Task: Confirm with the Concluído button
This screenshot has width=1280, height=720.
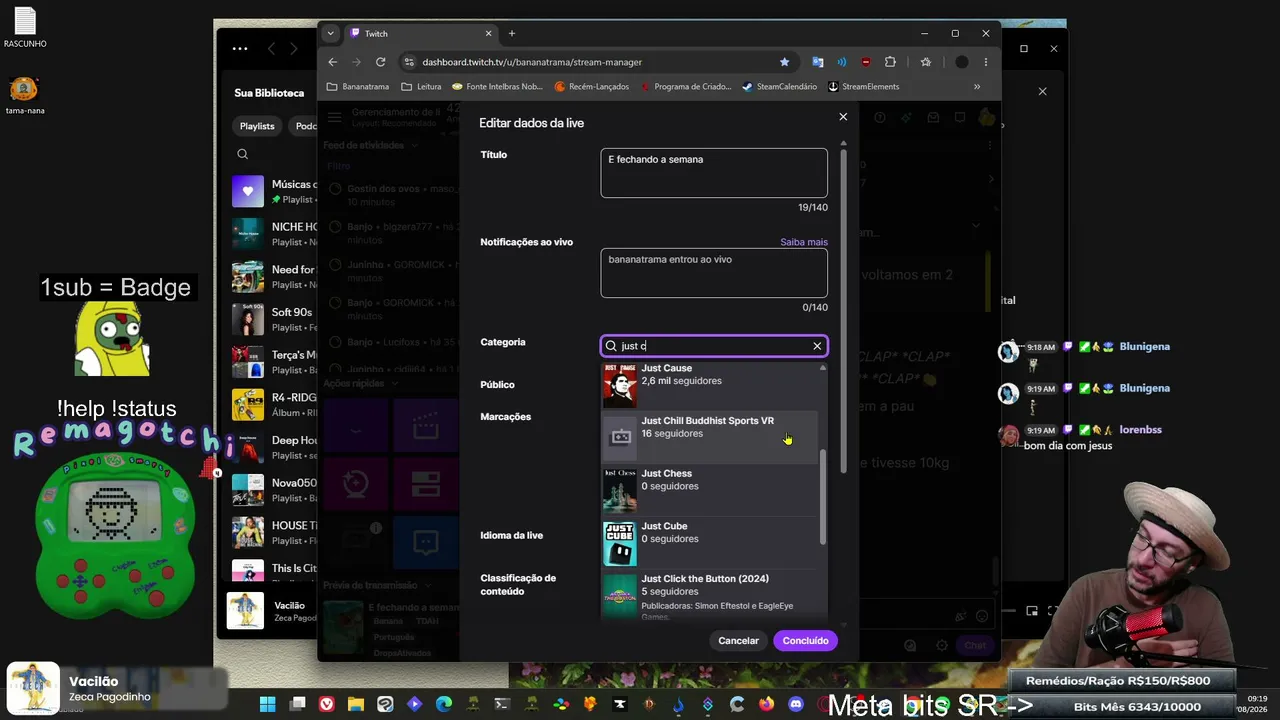Action: click(805, 640)
